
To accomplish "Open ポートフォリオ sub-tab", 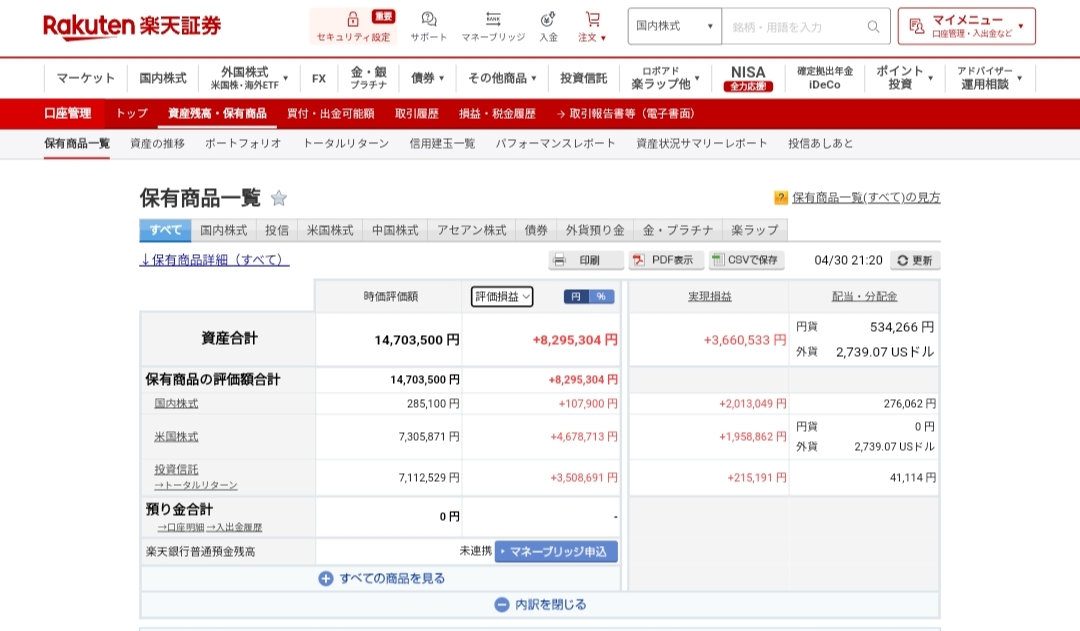I will click(243, 143).
